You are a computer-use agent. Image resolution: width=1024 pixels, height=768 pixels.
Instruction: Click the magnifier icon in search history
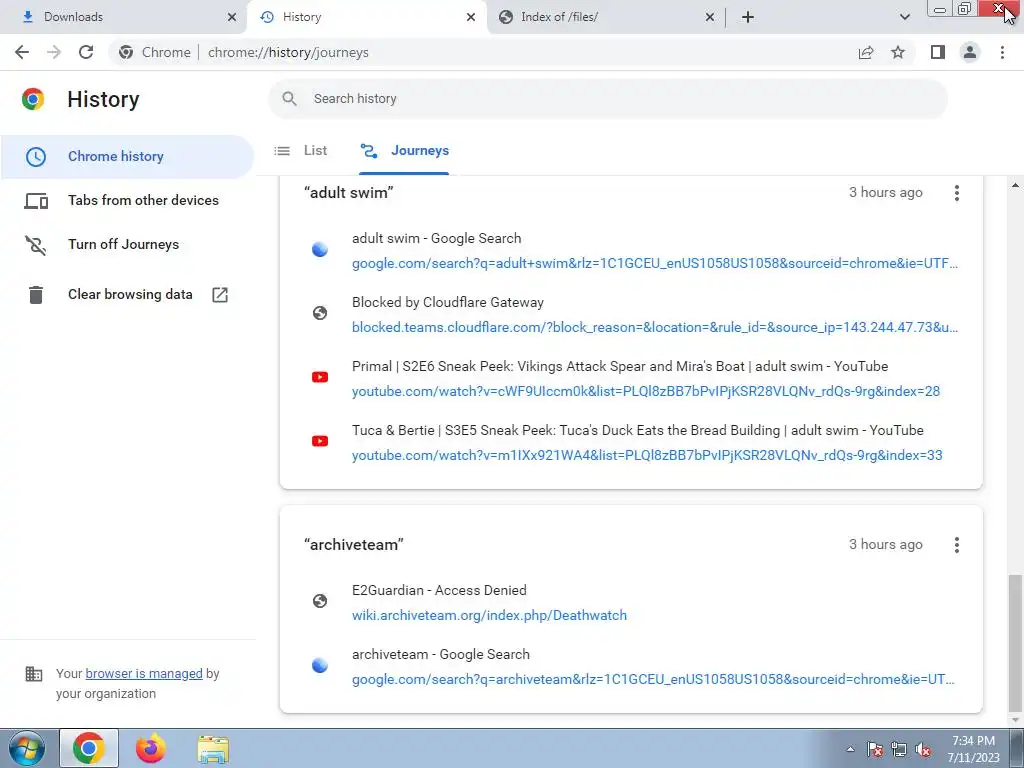click(x=289, y=99)
